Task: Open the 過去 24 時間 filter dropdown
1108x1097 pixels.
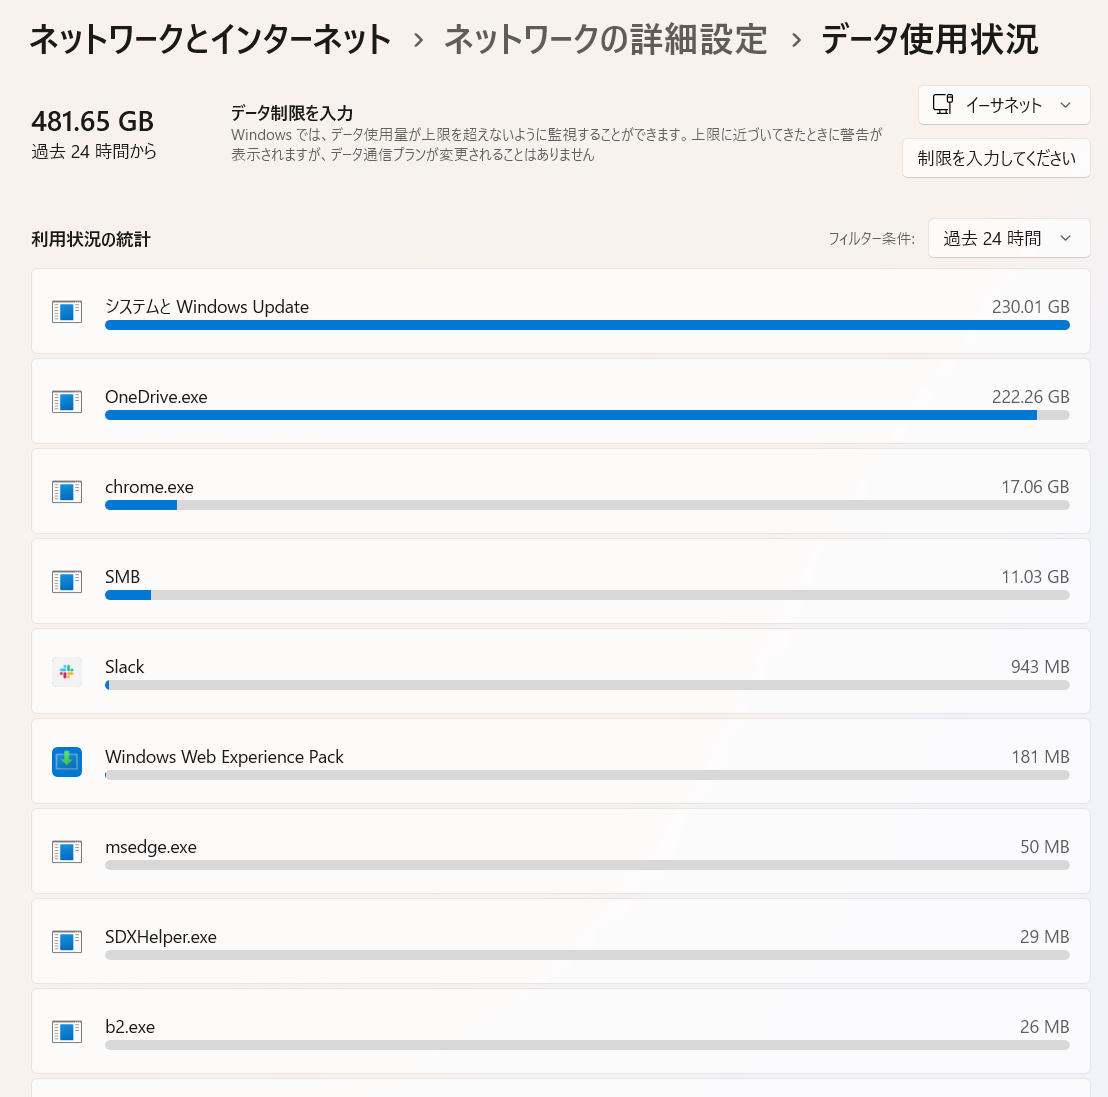Action: (x=1008, y=238)
